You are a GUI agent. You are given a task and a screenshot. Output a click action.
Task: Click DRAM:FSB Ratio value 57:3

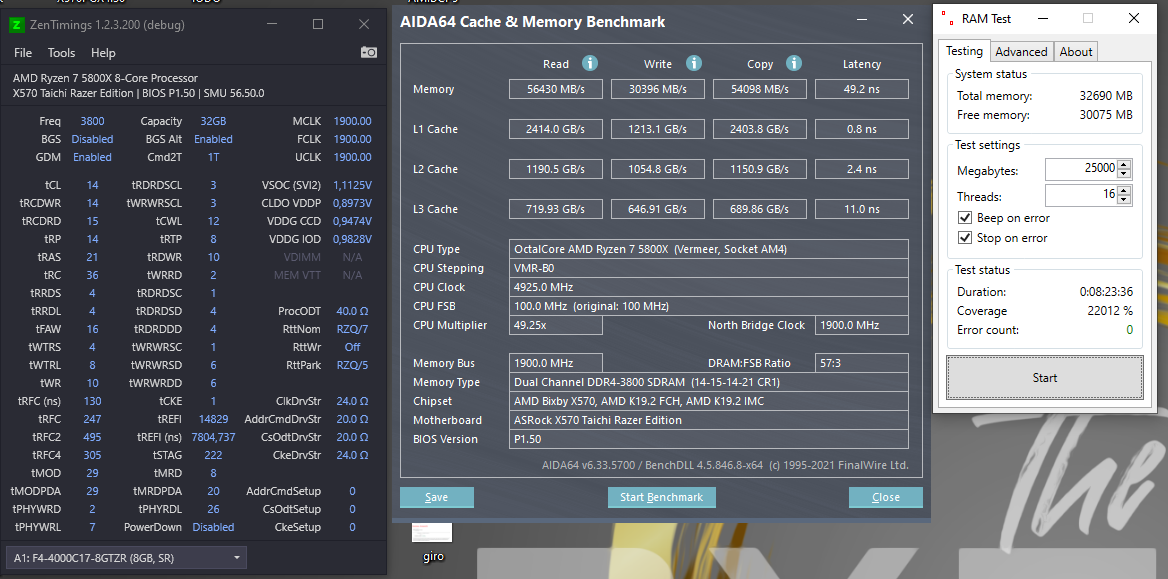(862, 364)
